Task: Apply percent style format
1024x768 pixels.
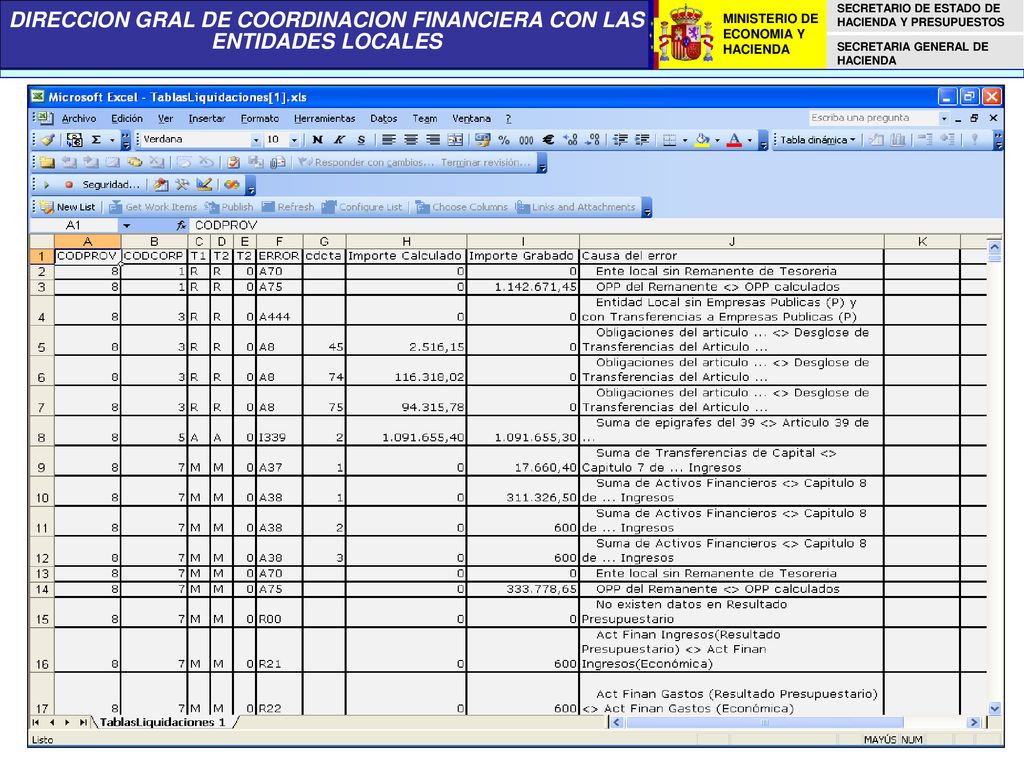Action: point(504,140)
